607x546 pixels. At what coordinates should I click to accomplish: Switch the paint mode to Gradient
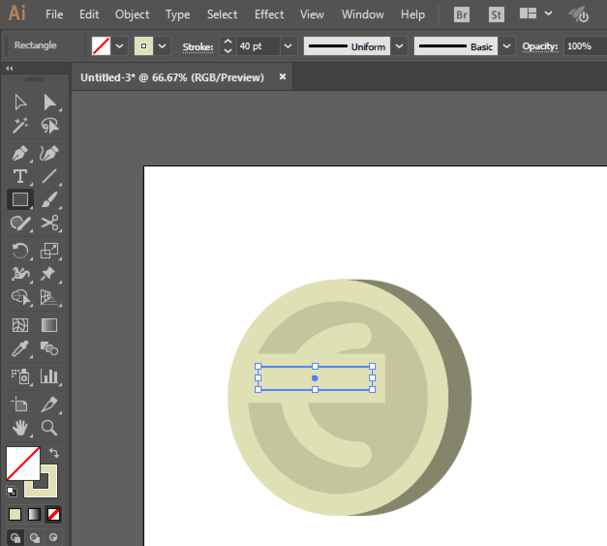[34, 514]
